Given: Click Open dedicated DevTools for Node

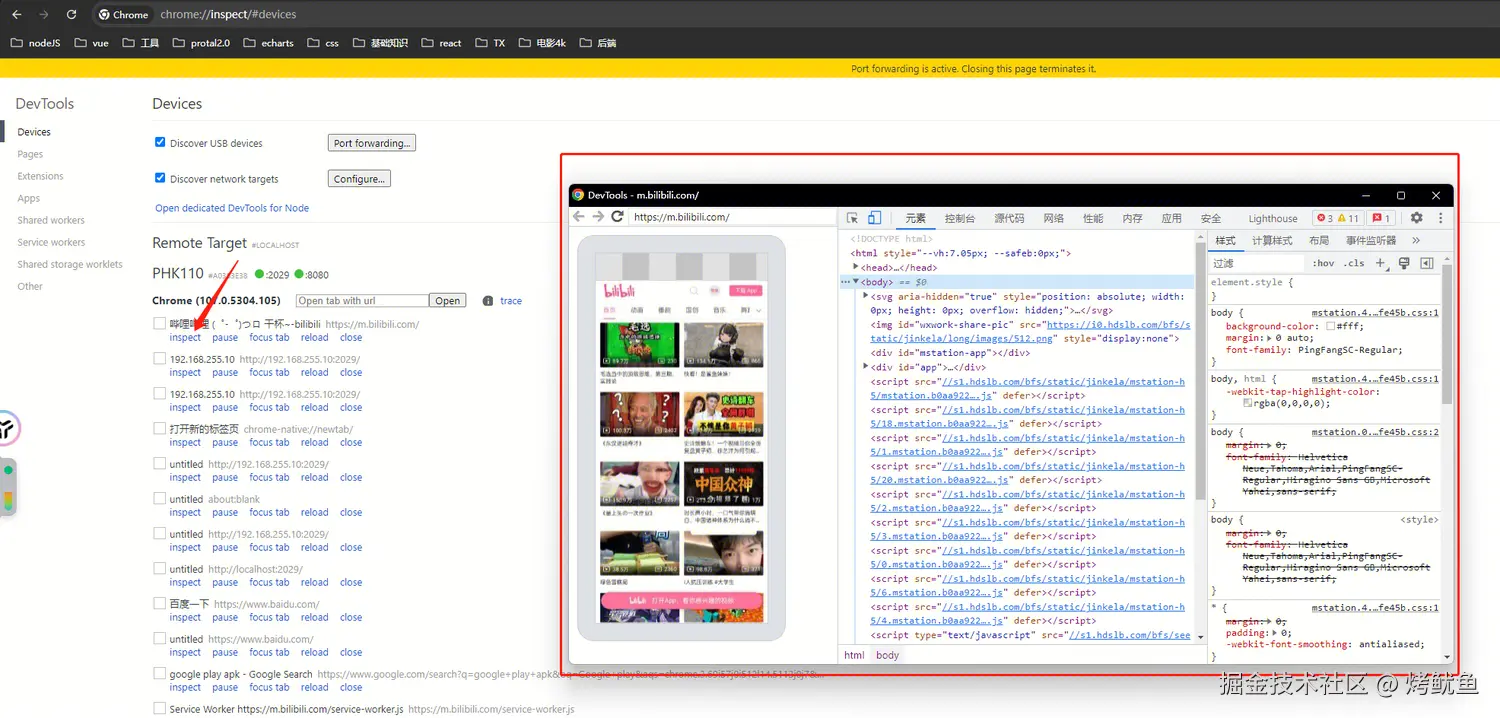Looking at the screenshot, I should pos(232,208).
